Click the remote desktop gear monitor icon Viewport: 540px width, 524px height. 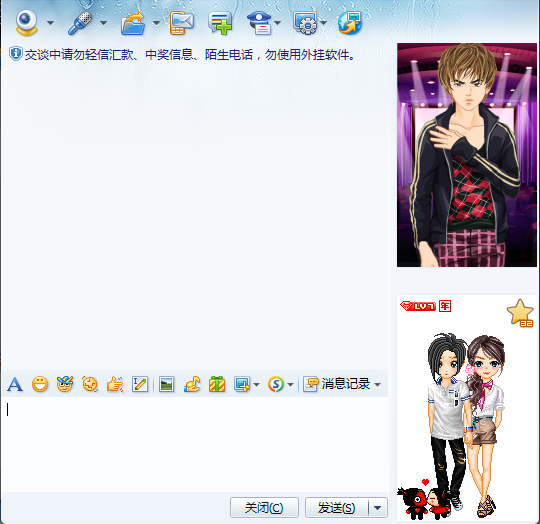click(305, 23)
